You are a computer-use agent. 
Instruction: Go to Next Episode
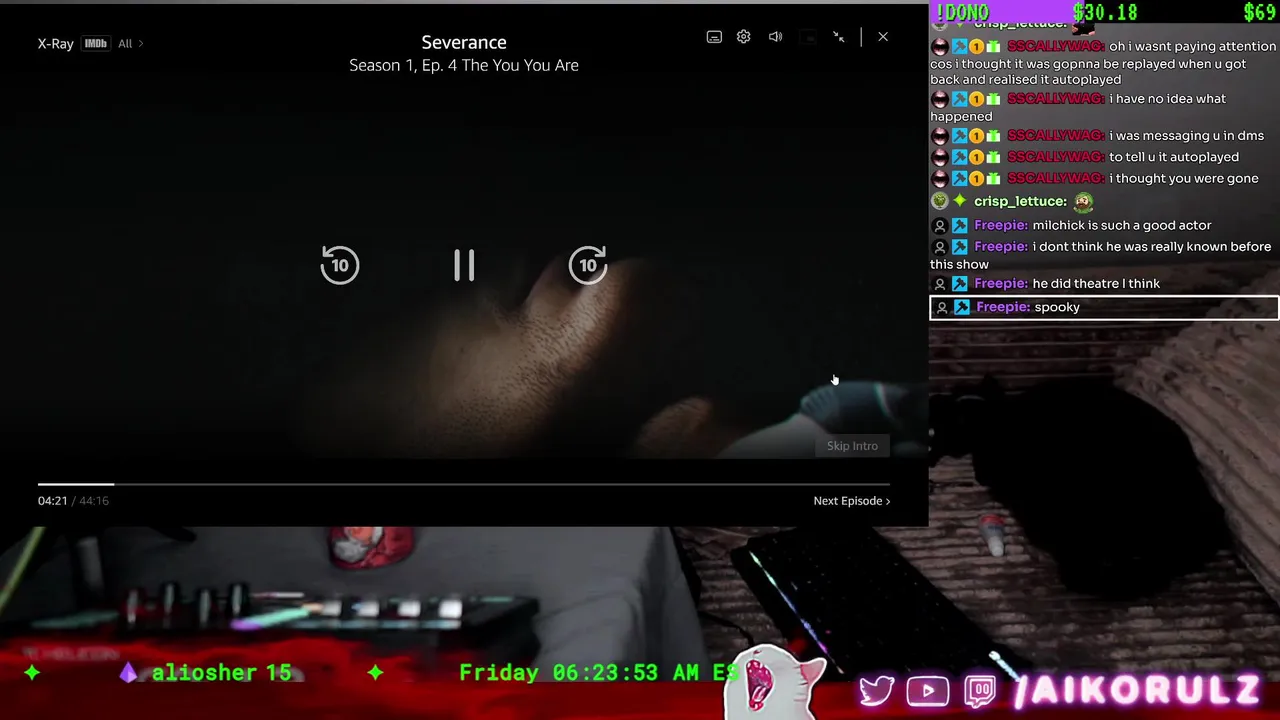pos(851,501)
